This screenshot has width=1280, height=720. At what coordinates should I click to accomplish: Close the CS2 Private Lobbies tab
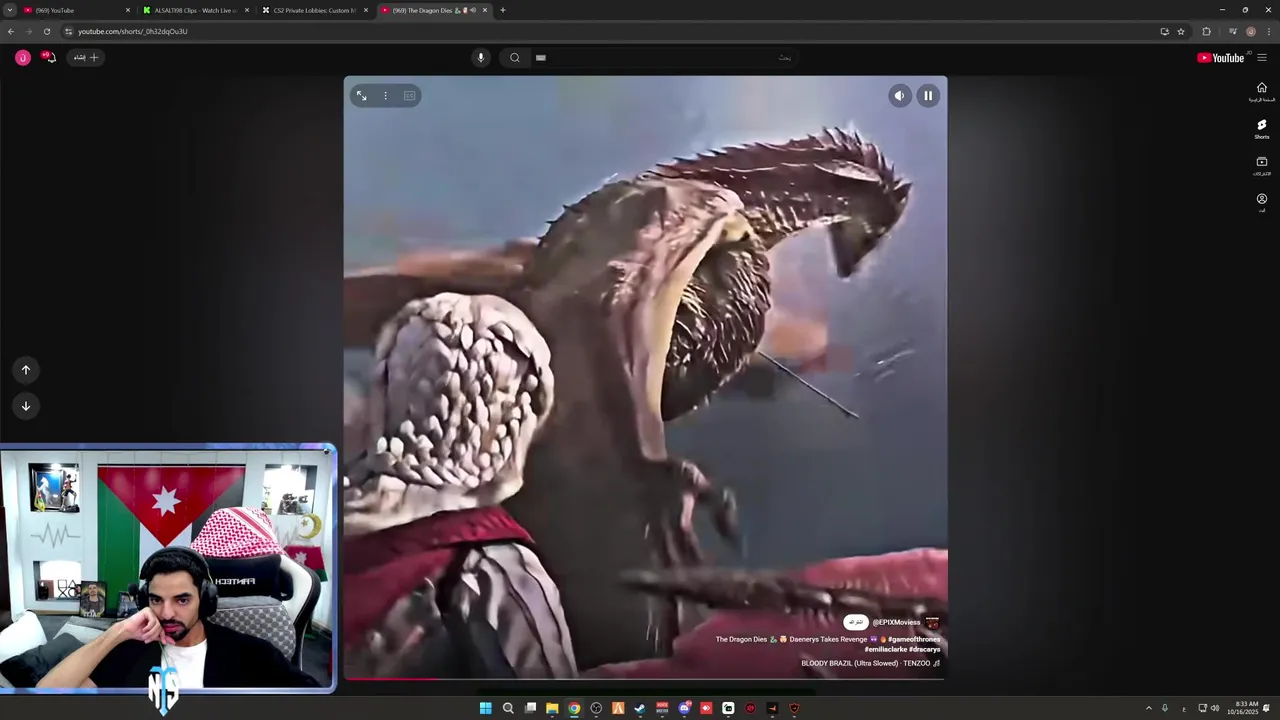(x=366, y=10)
